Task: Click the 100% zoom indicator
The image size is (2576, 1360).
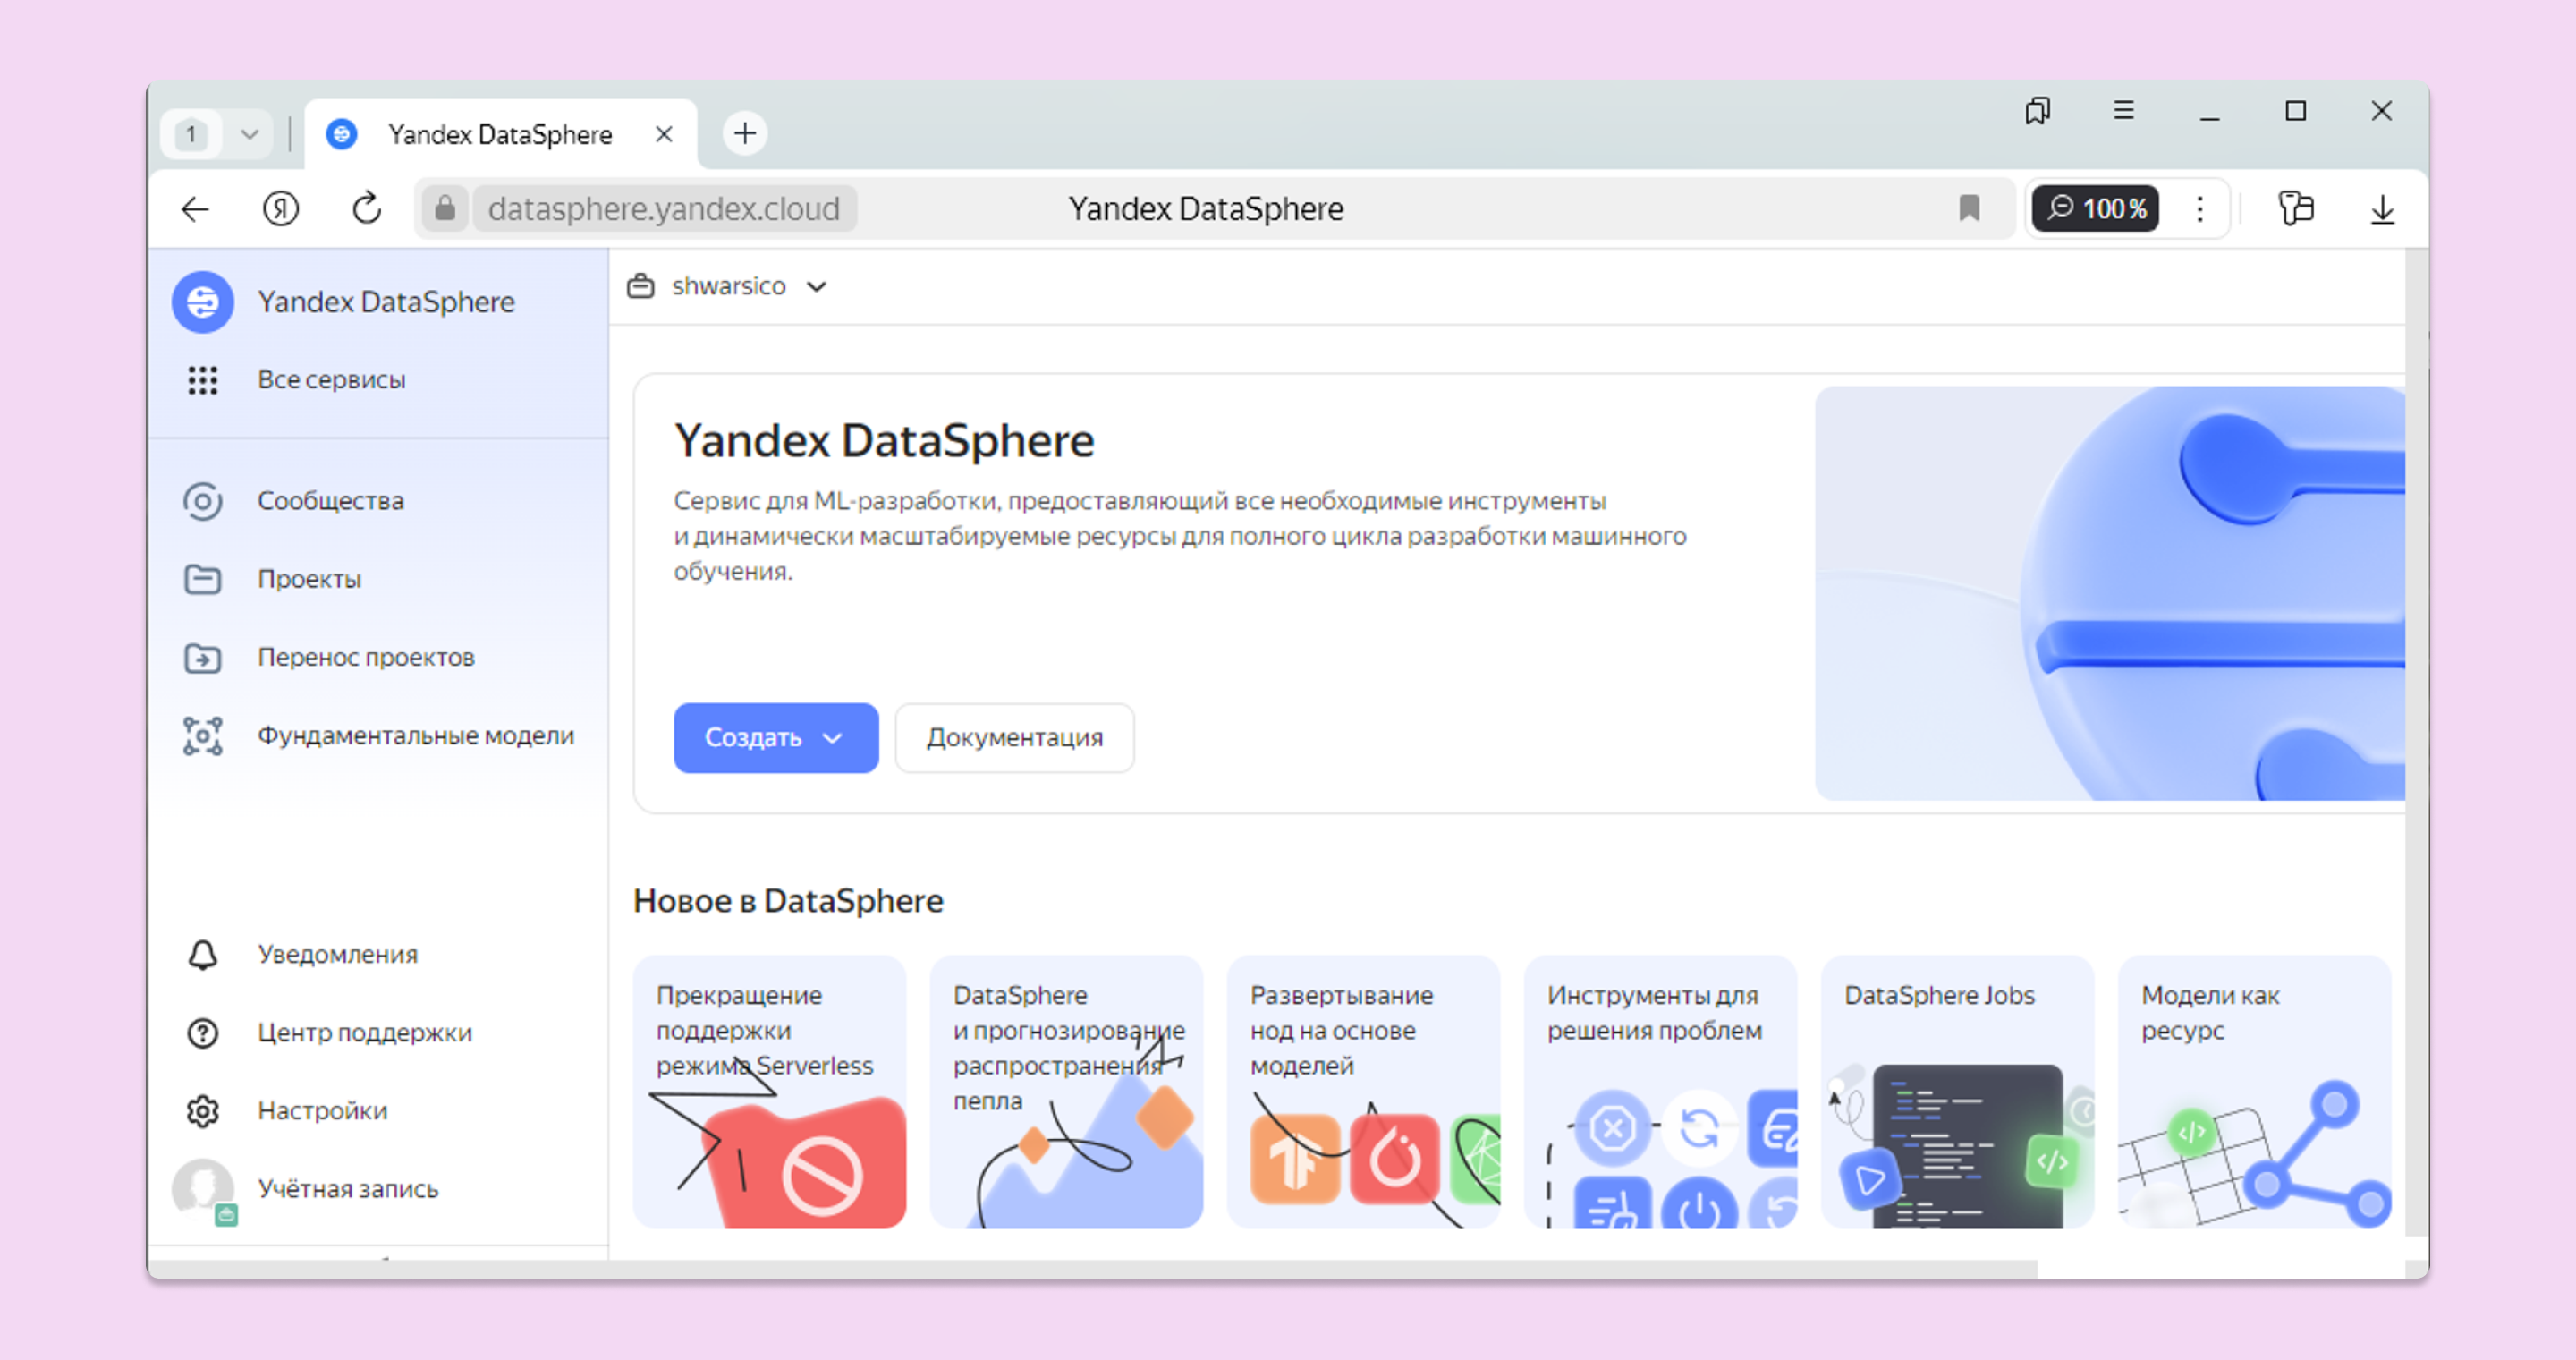Action: click(2096, 209)
